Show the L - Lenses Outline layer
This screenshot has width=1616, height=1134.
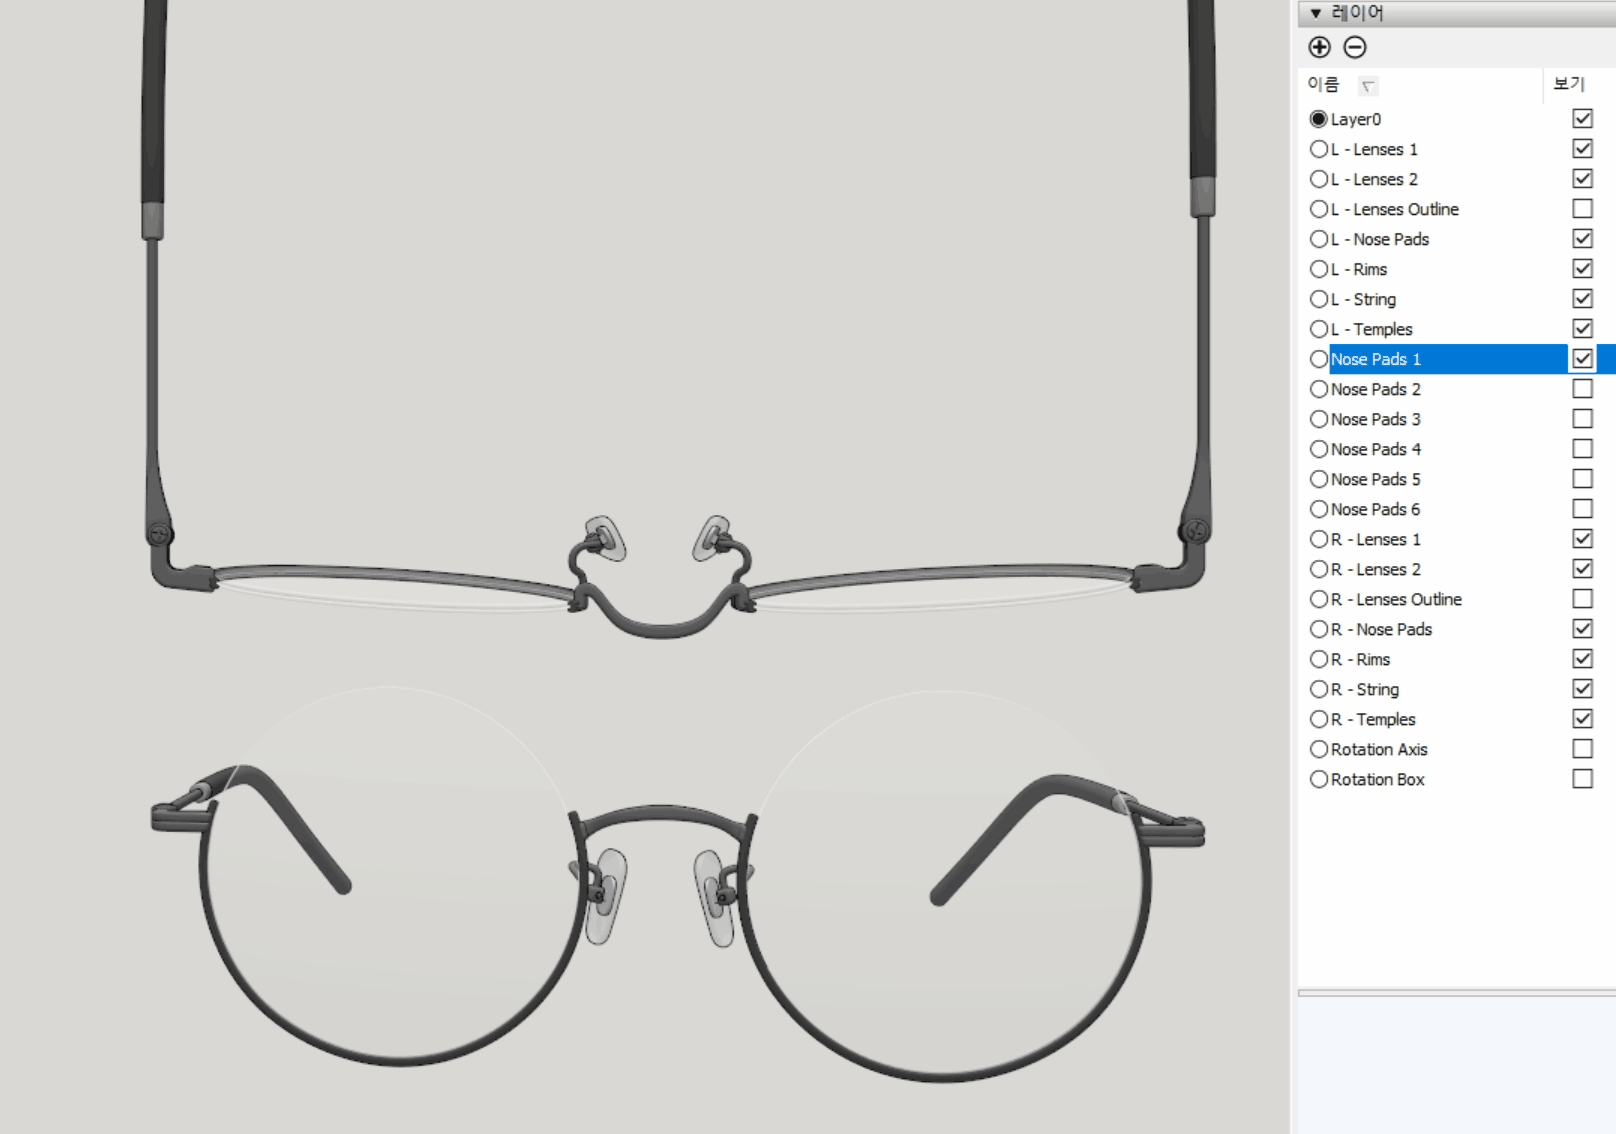pyautogui.click(x=1582, y=208)
